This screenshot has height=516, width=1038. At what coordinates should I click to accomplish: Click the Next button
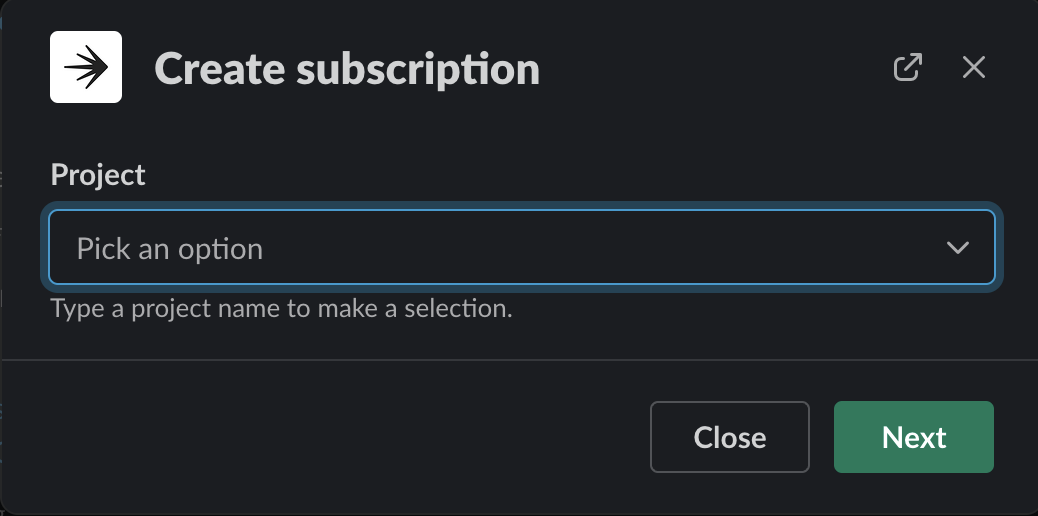point(913,437)
